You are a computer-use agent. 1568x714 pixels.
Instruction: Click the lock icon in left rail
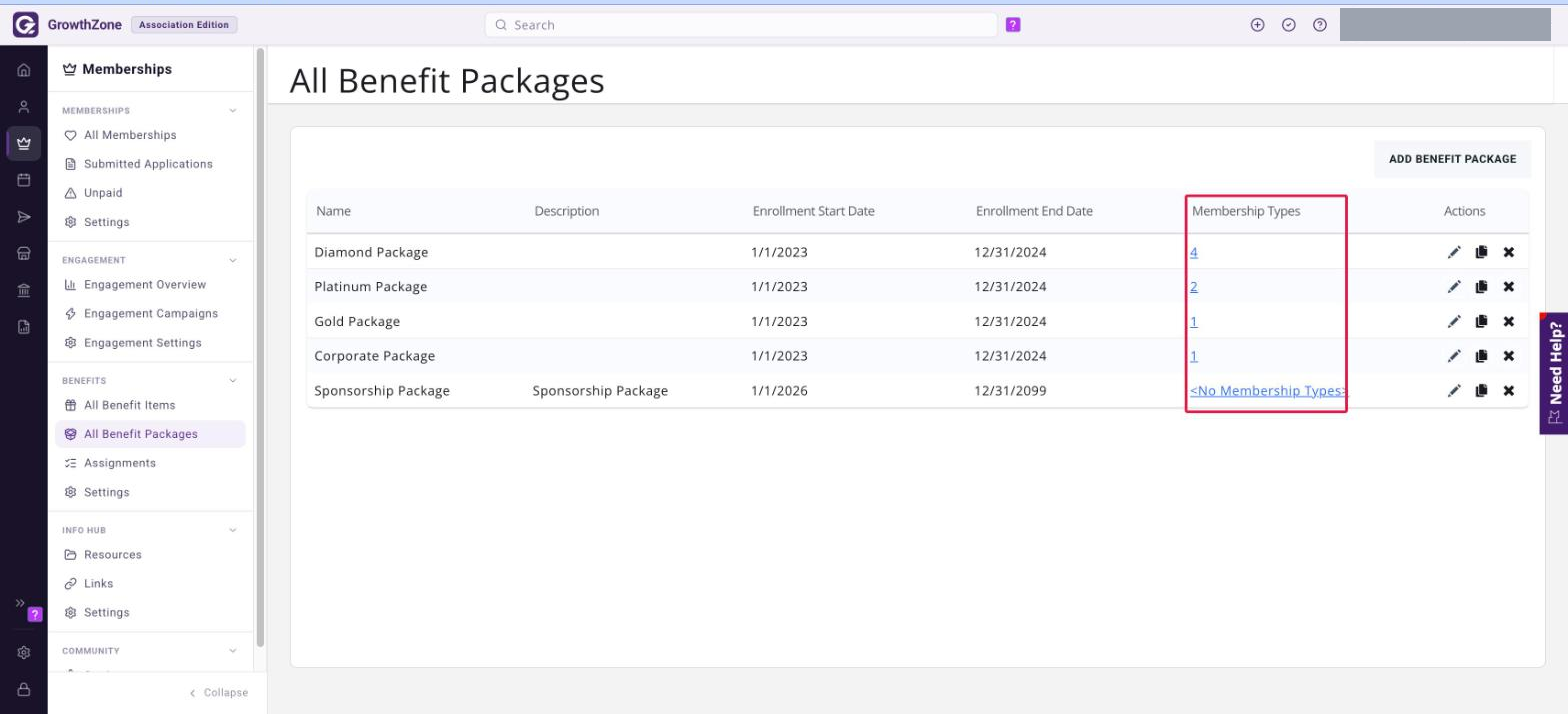coord(24,689)
